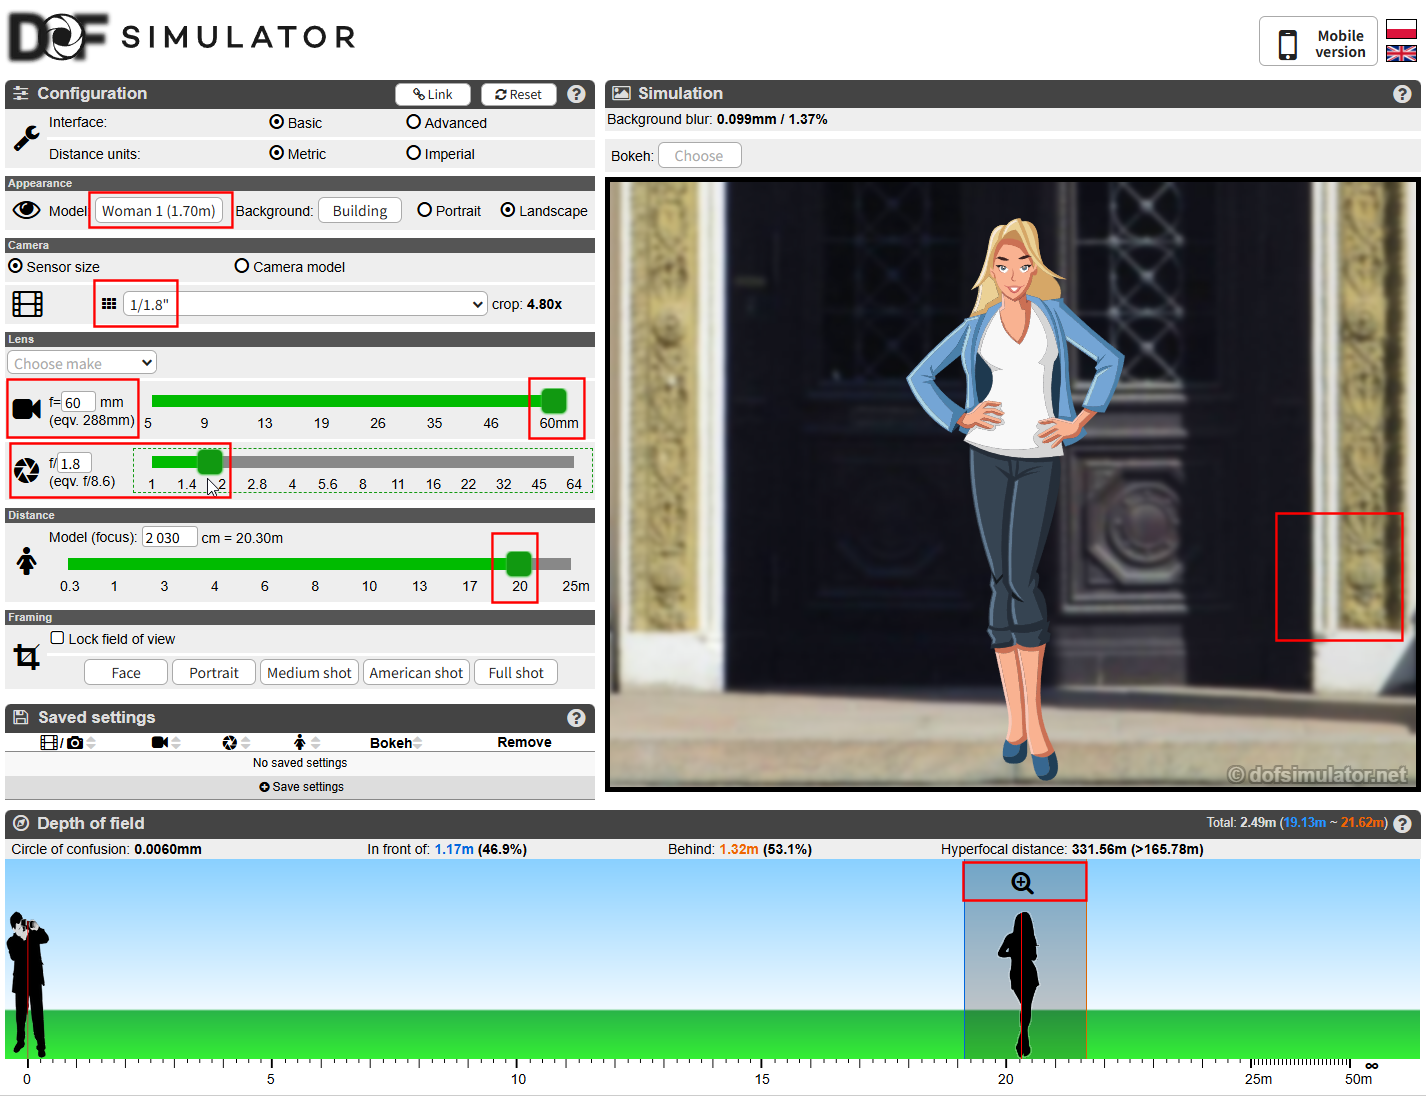
Task: Apply the Full shot framing preset
Action: (x=516, y=673)
